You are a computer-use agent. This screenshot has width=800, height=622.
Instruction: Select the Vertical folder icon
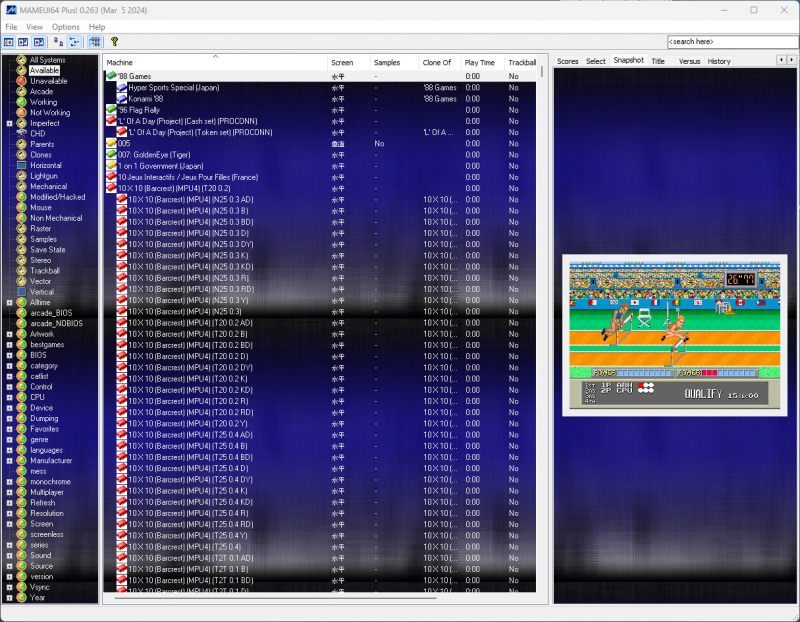tap(21, 292)
